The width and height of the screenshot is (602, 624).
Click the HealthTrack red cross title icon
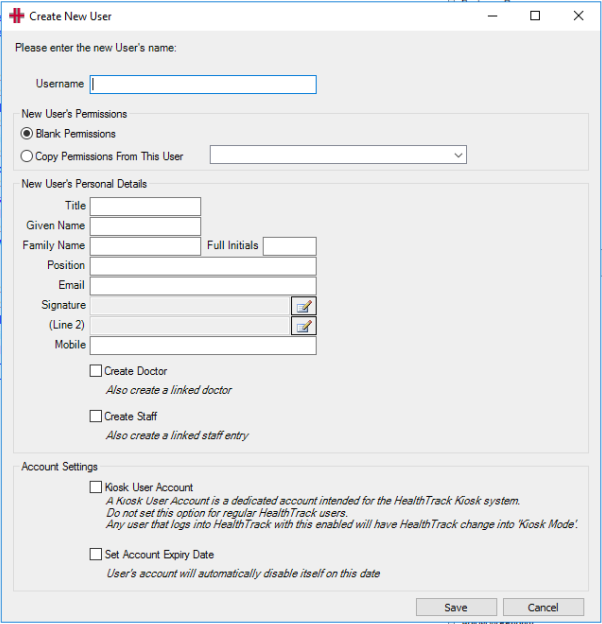click(17, 16)
